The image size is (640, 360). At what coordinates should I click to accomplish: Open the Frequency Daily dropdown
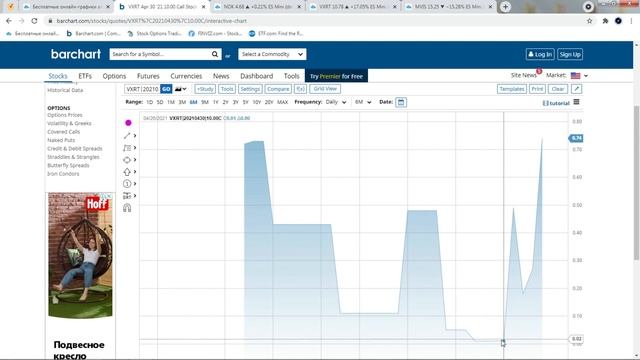336,102
